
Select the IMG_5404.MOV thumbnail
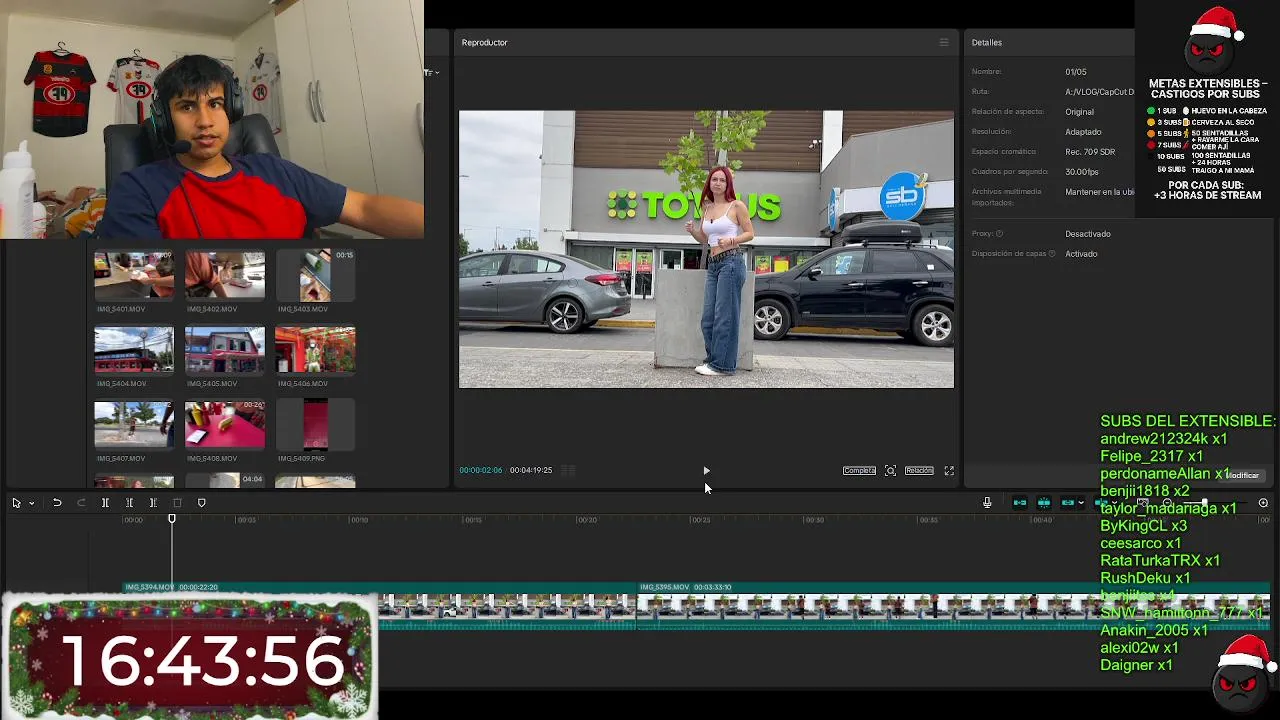pos(134,350)
